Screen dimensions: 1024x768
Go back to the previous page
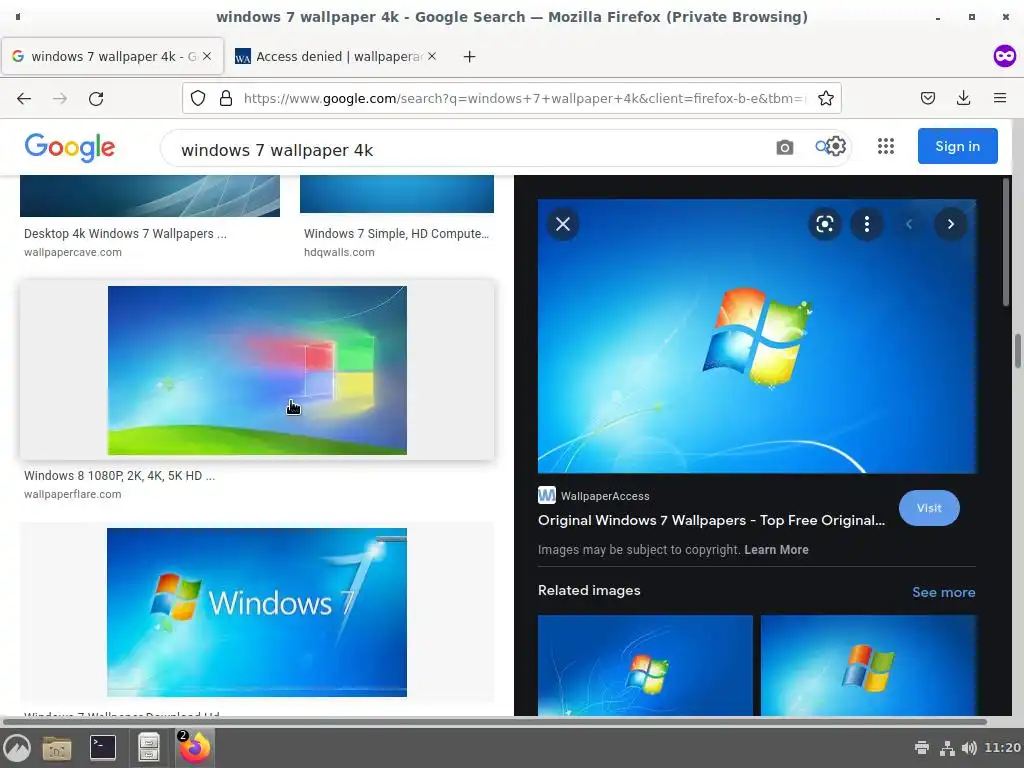coord(24,99)
